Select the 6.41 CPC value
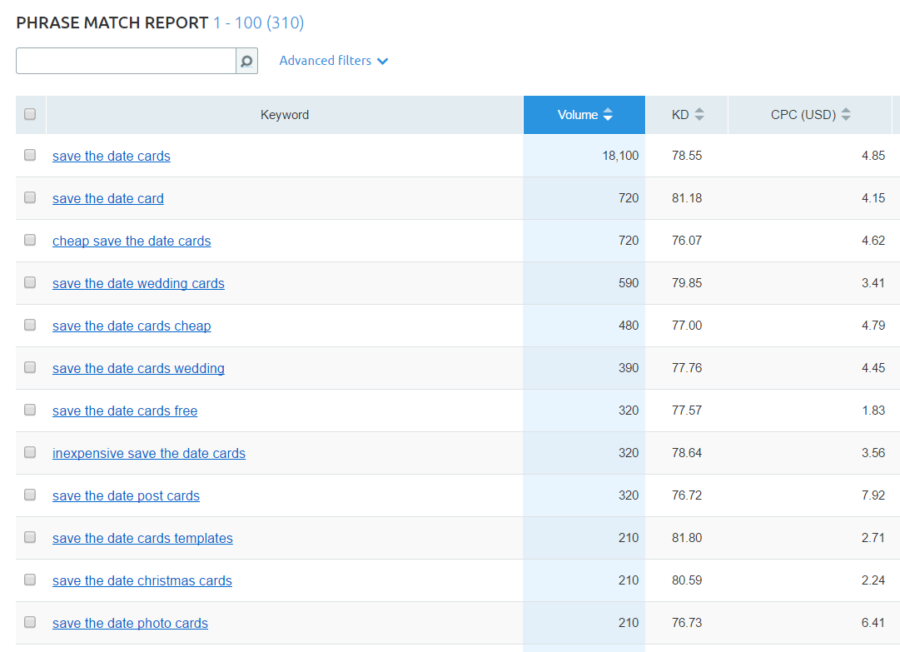900x652 pixels. tap(873, 623)
